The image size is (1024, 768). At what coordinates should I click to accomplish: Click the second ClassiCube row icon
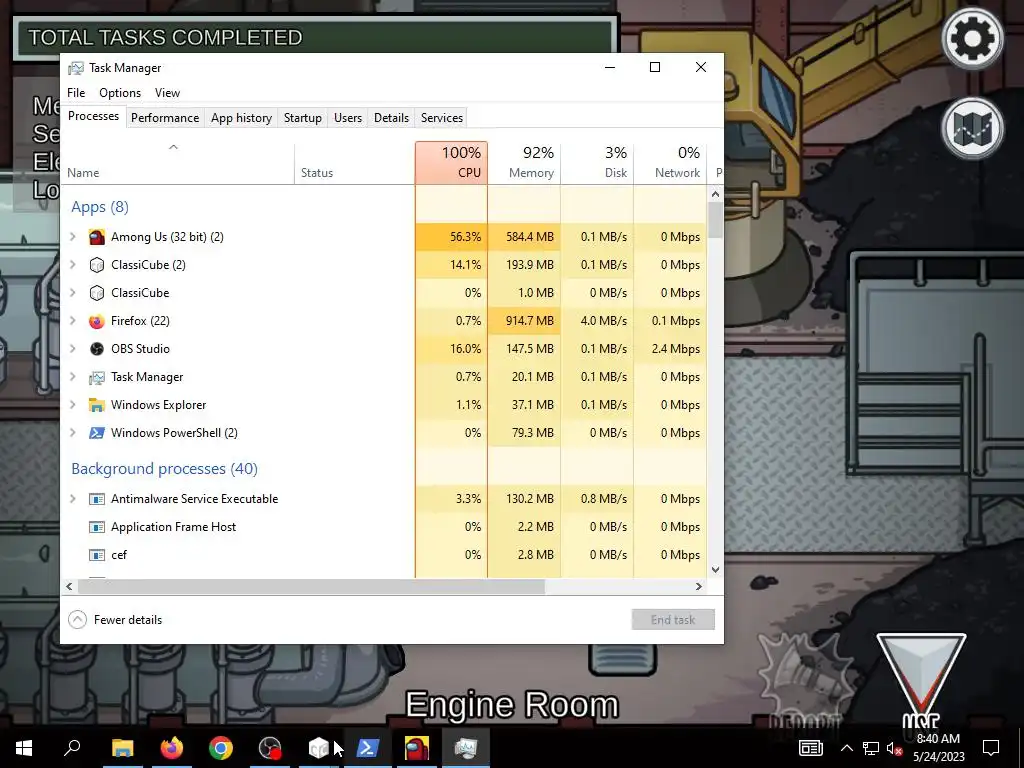[x=97, y=293]
